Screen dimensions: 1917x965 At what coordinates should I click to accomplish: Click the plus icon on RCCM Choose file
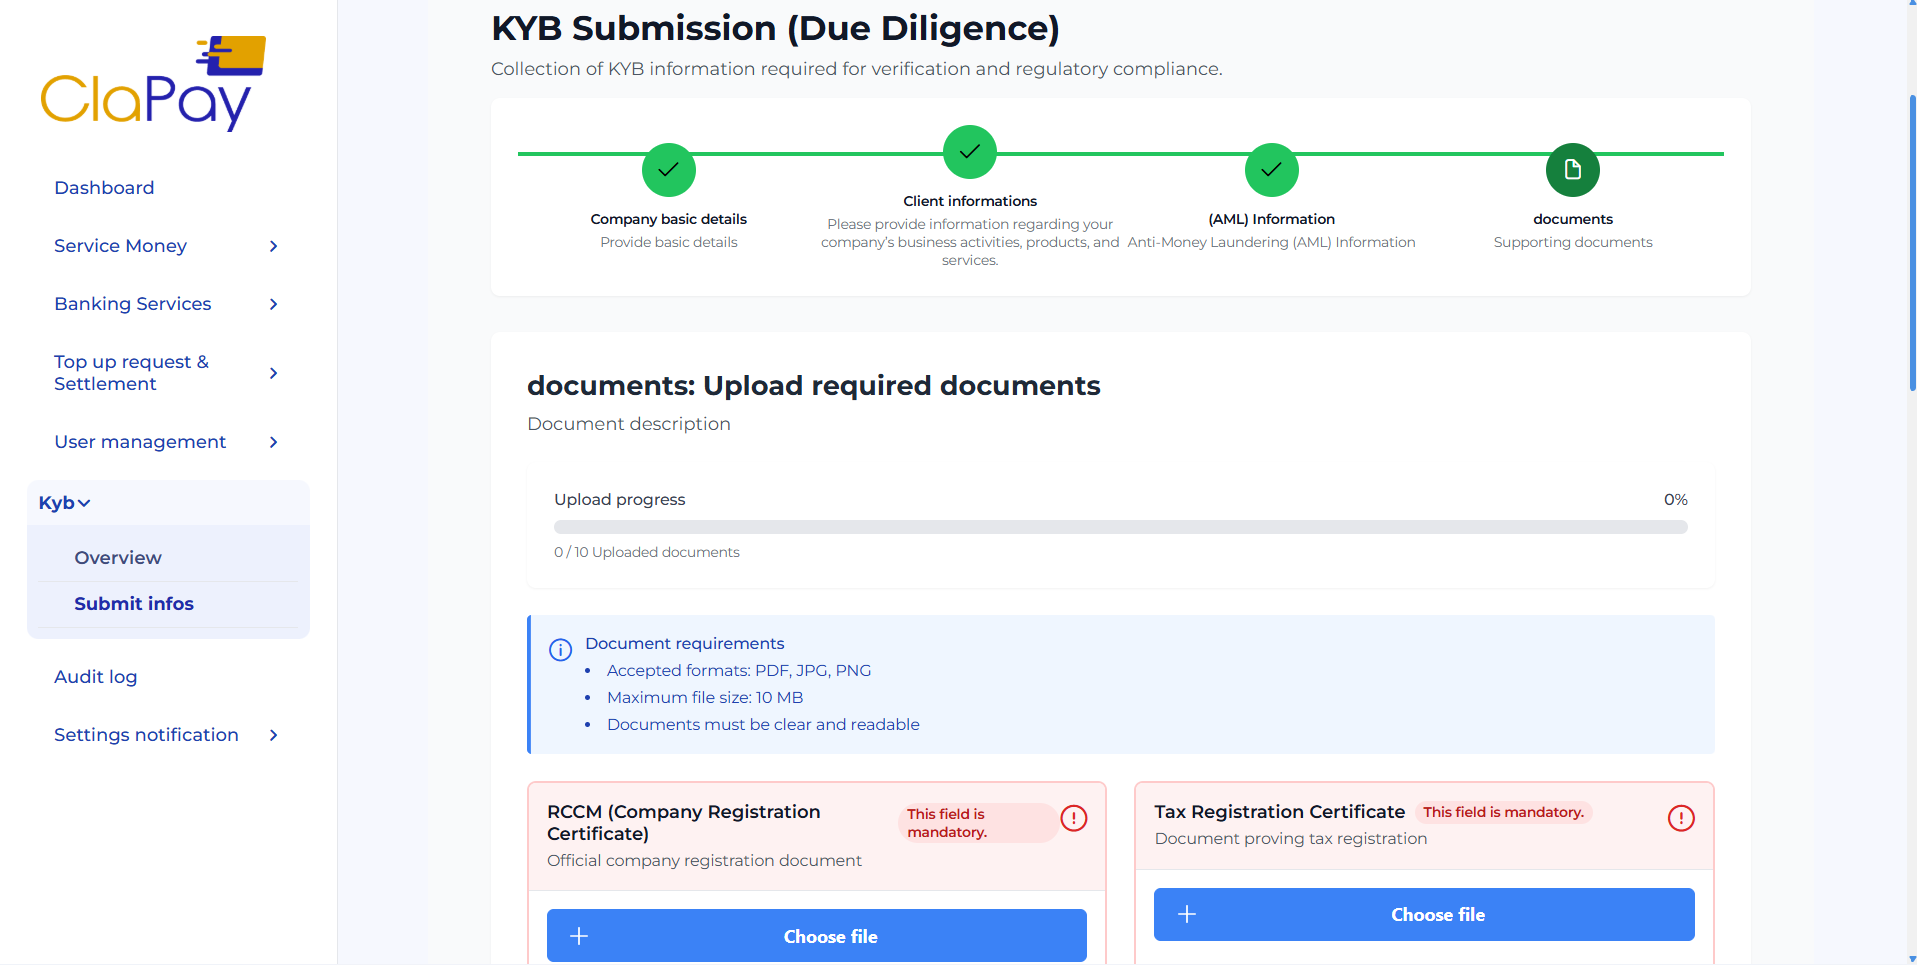(x=578, y=936)
